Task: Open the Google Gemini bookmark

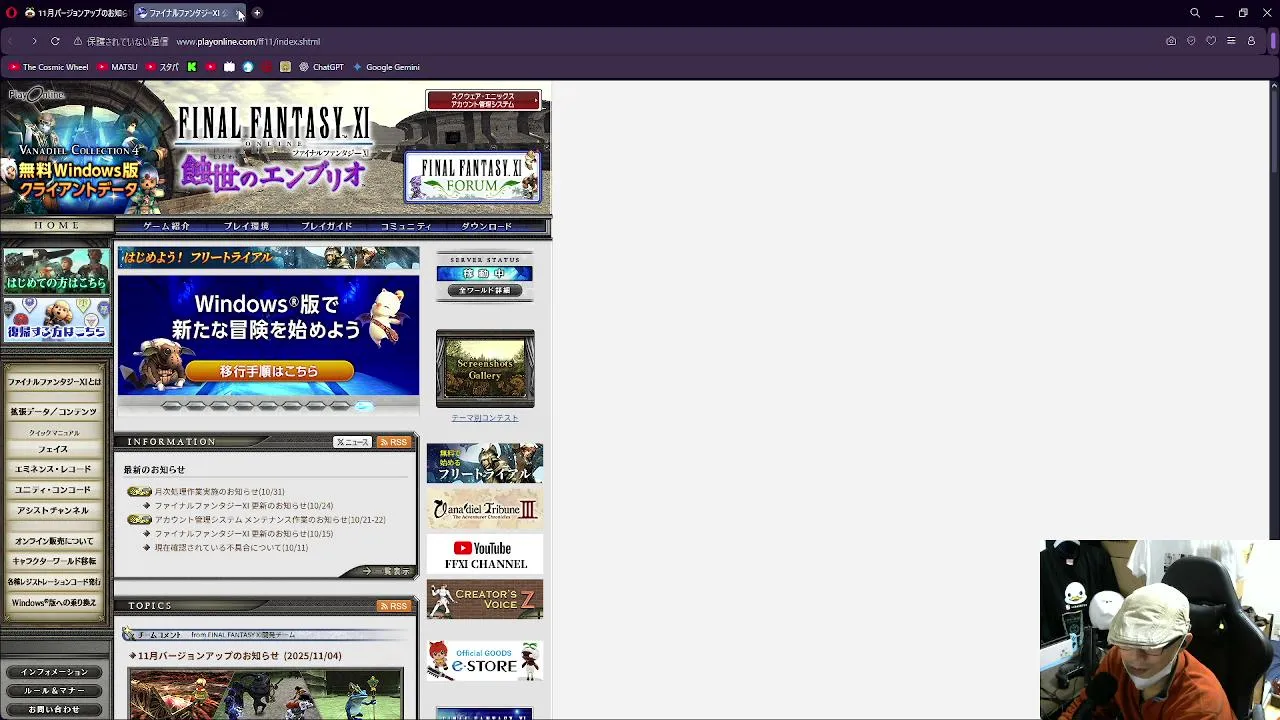Action: pyautogui.click(x=386, y=67)
